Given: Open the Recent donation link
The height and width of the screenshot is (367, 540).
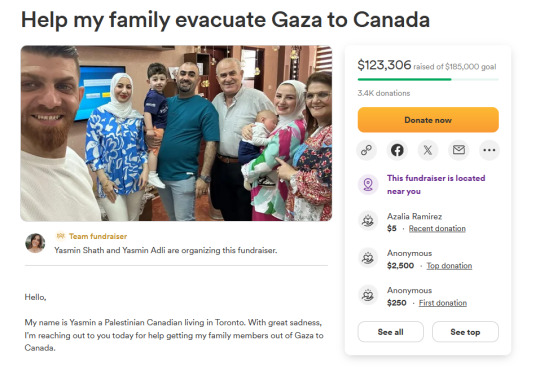Looking at the screenshot, I should [x=437, y=229].
